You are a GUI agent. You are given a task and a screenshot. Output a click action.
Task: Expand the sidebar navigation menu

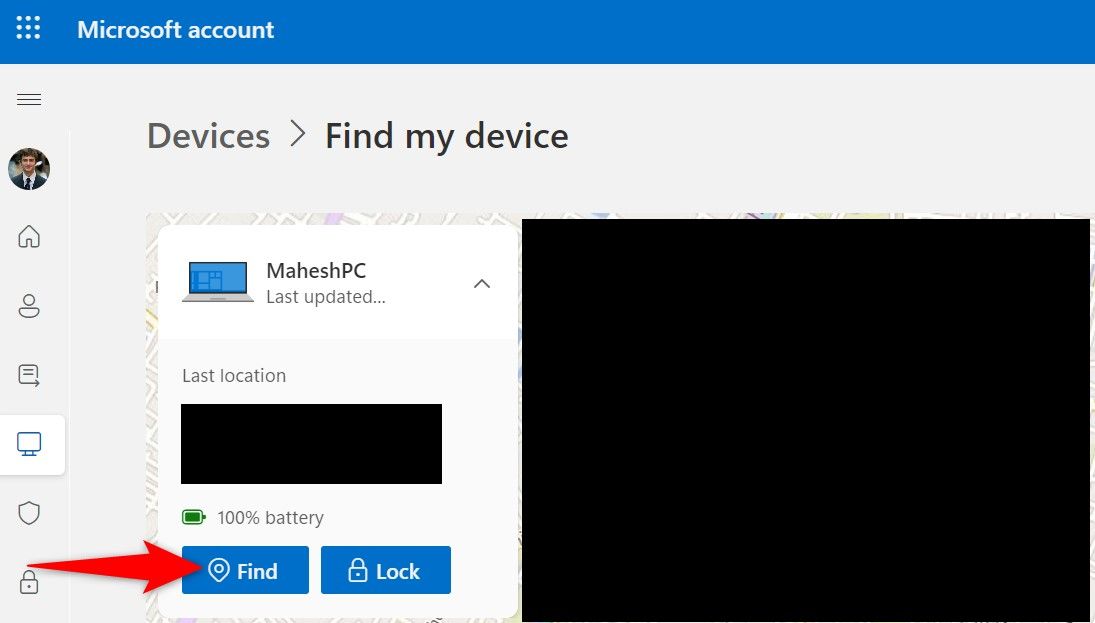pos(28,98)
